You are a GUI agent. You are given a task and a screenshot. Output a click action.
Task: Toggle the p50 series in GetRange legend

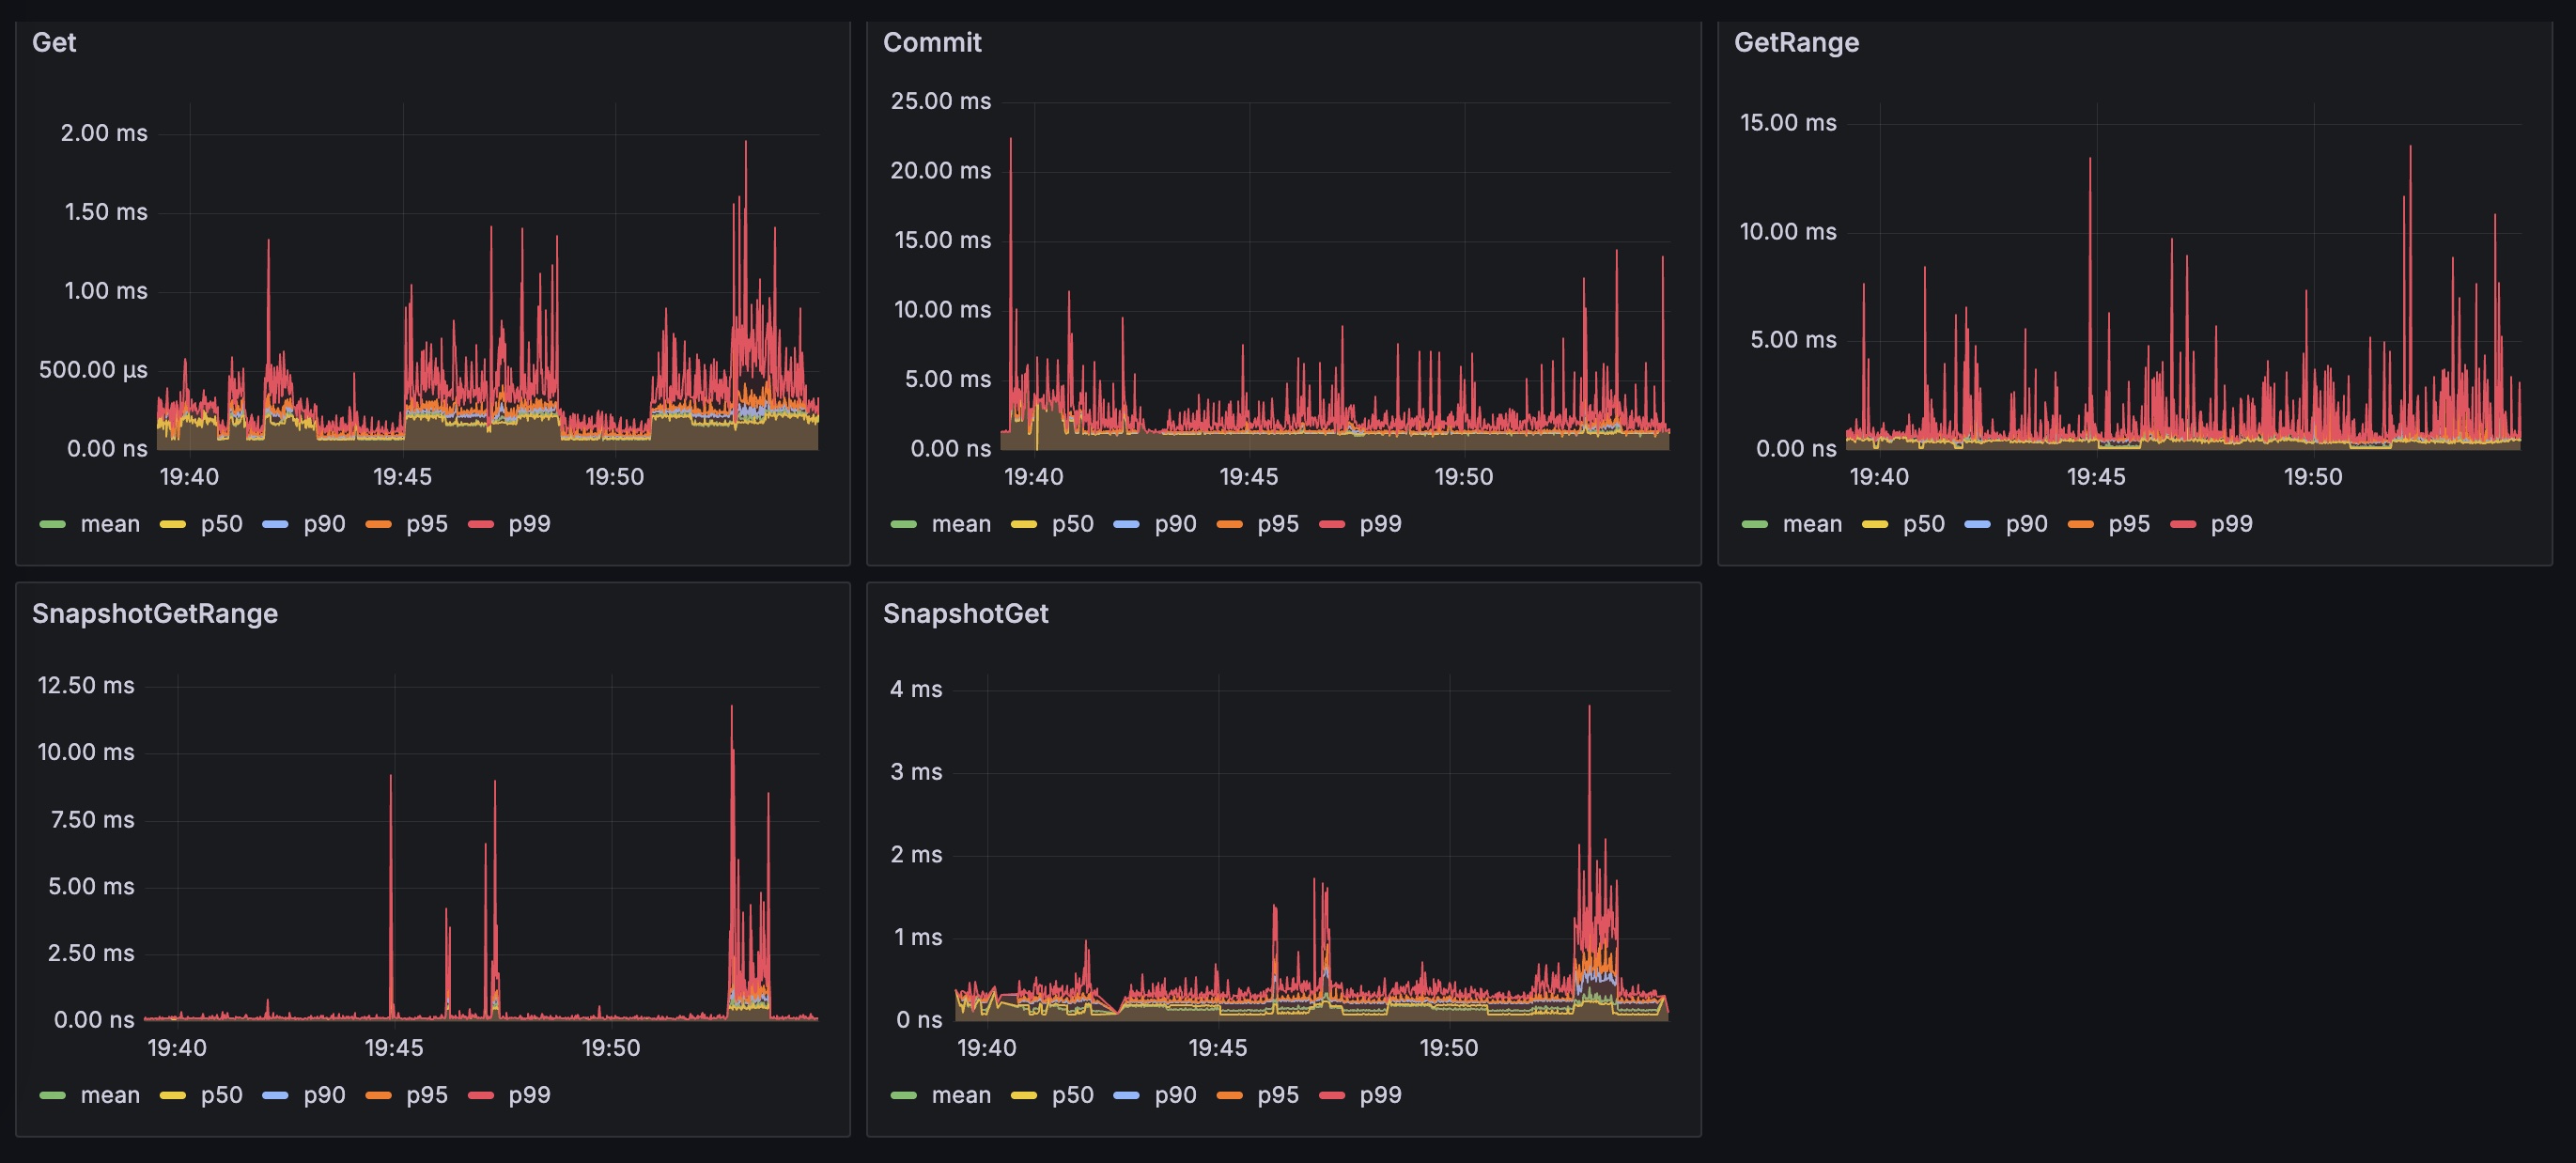(x=1923, y=524)
